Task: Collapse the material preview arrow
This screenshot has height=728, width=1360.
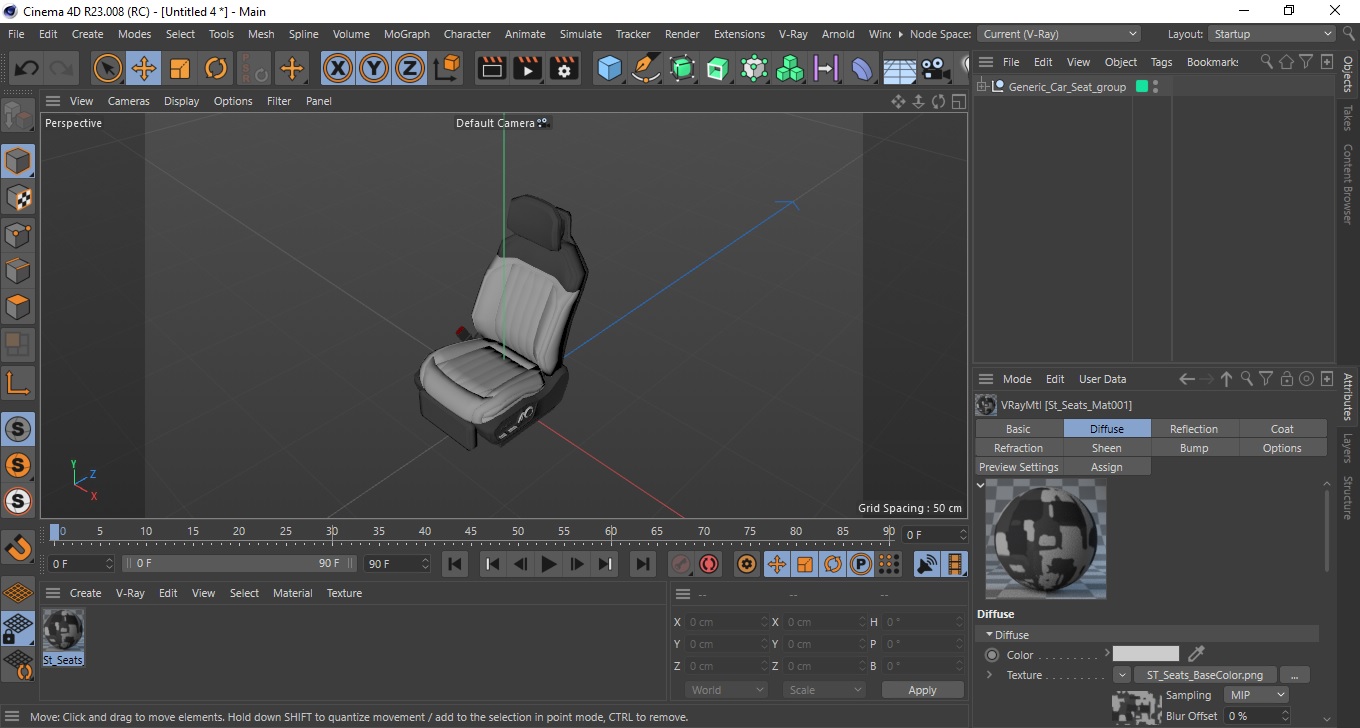Action: pyautogui.click(x=980, y=485)
